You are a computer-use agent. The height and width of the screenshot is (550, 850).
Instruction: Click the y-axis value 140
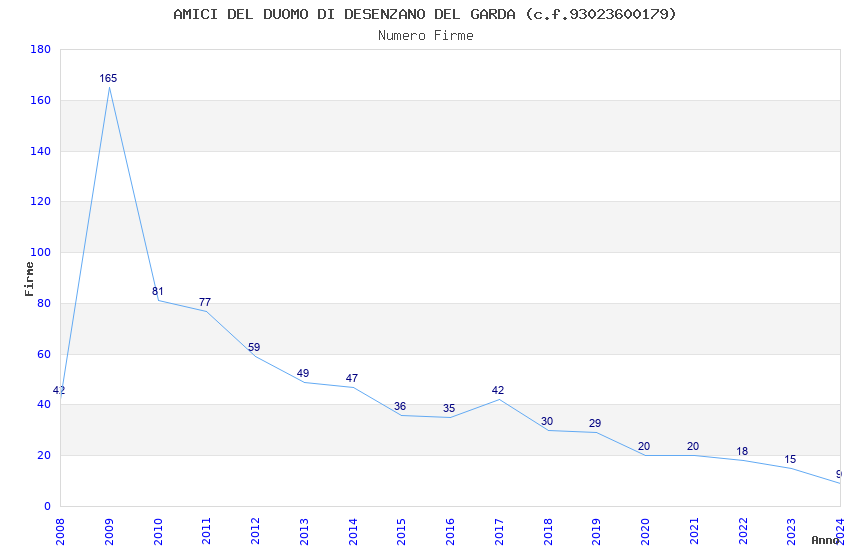pyautogui.click(x=41, y=151)
